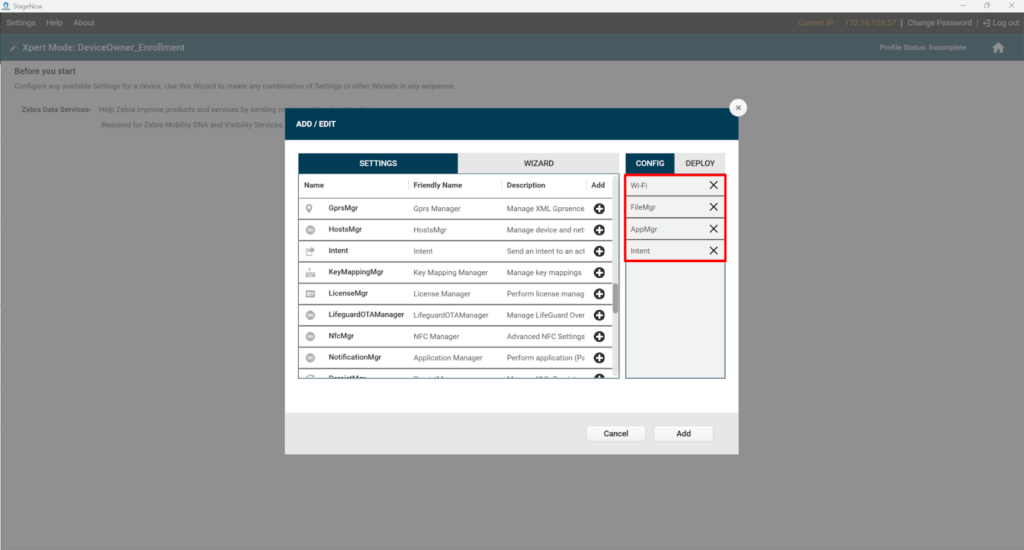The width and height of the screenshot is (1024, 550).
Task: Go to home via house icon
Action: (x=998, y=48)
